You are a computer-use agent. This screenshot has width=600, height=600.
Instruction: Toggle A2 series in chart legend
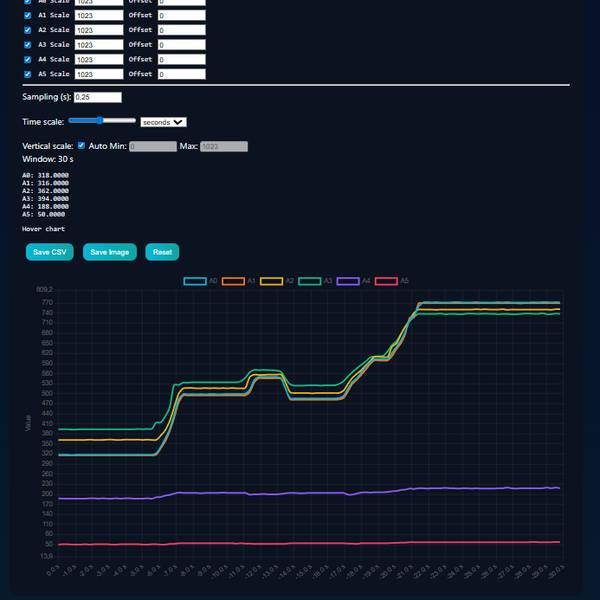pyautogui.click(x=277, y=281)
